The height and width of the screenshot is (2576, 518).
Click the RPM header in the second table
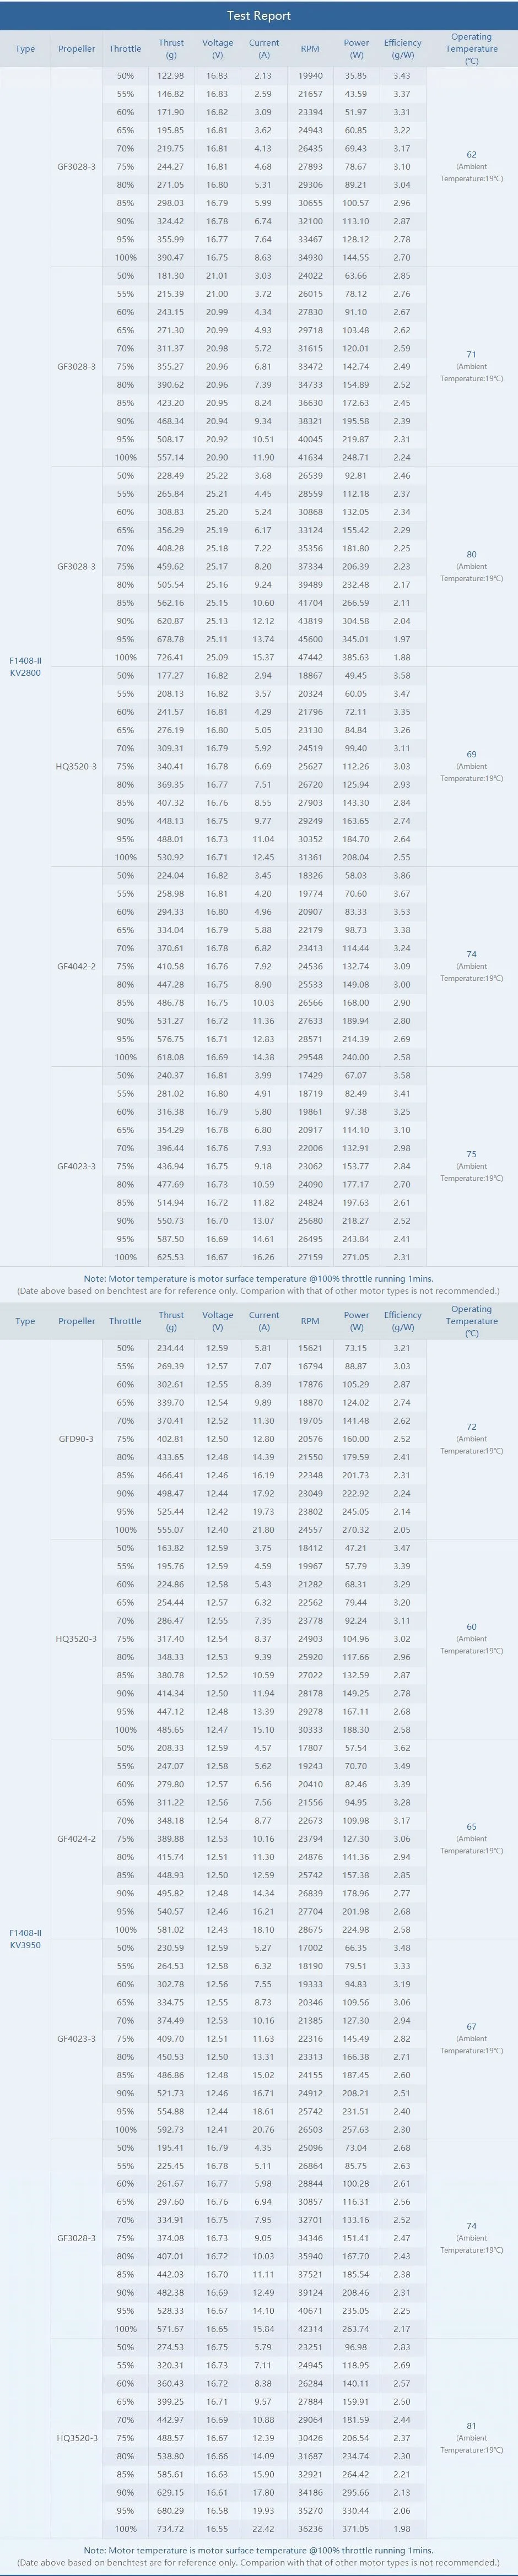310,1320
